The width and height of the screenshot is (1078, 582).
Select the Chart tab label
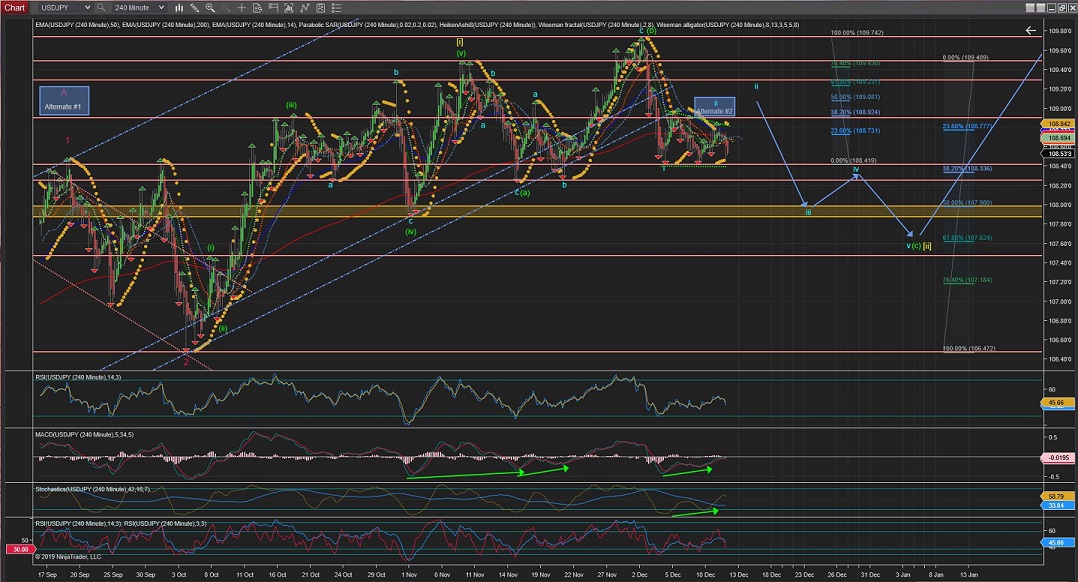pos(13,7)
